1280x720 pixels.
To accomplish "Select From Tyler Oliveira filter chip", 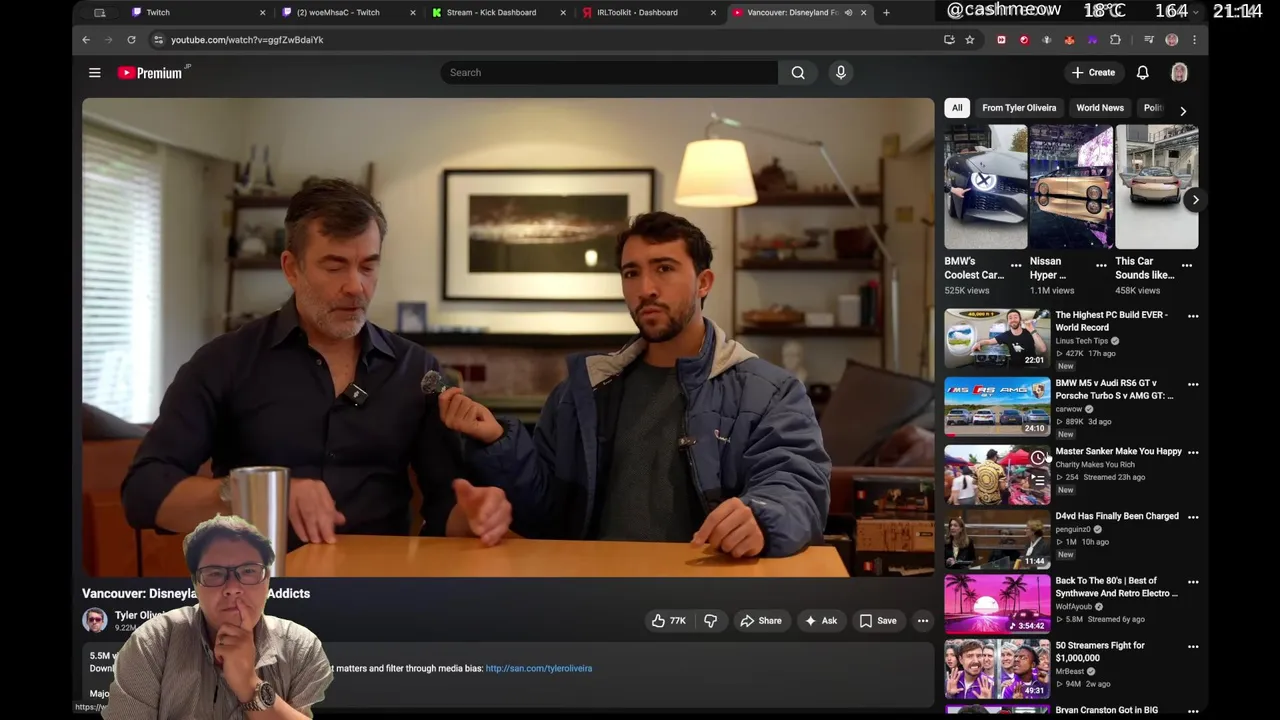I will pos(1019,108).
